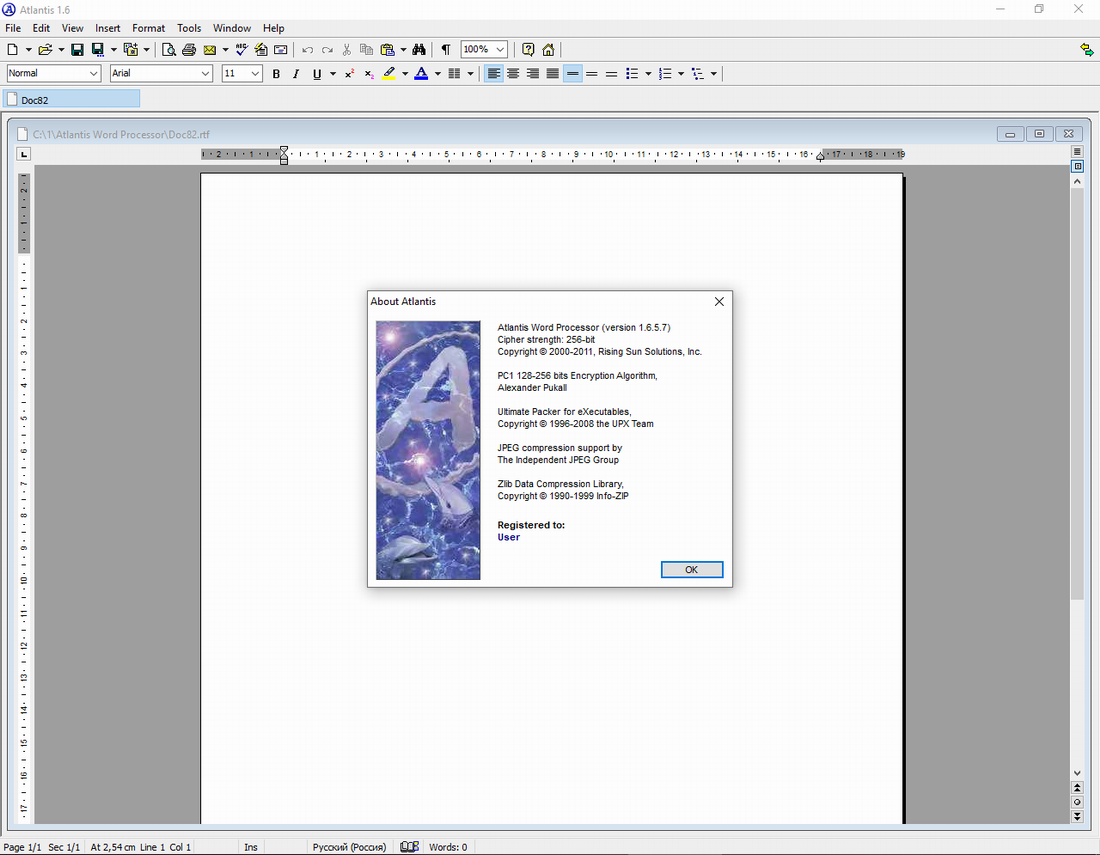Screen dimensions: 1100x855
Task: Click the Save As floppy icon
Action: [98, 50]
